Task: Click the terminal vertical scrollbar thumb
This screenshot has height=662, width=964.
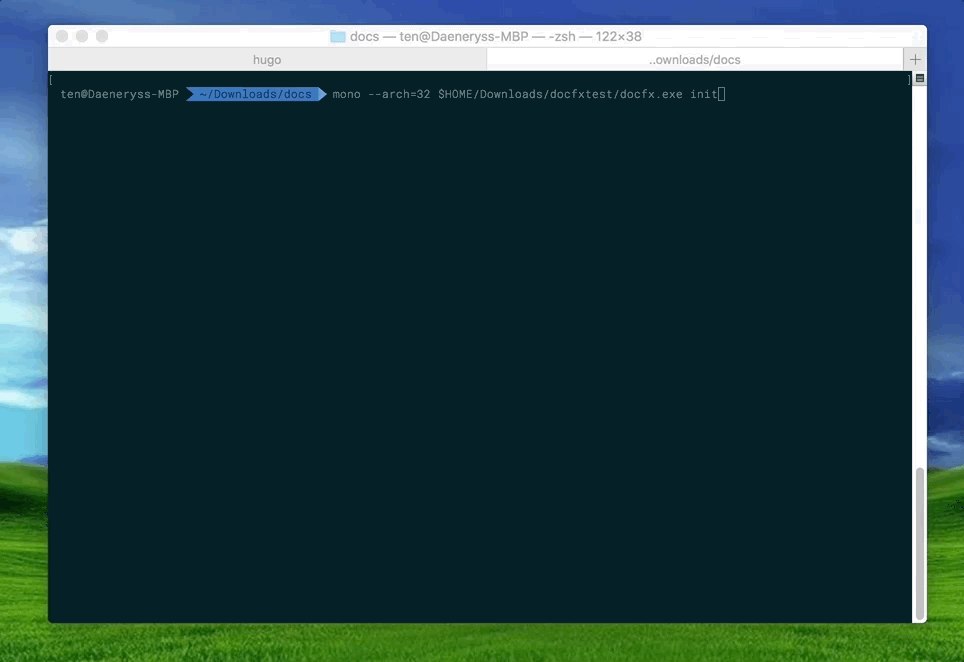Action: (x=920, y=543)
